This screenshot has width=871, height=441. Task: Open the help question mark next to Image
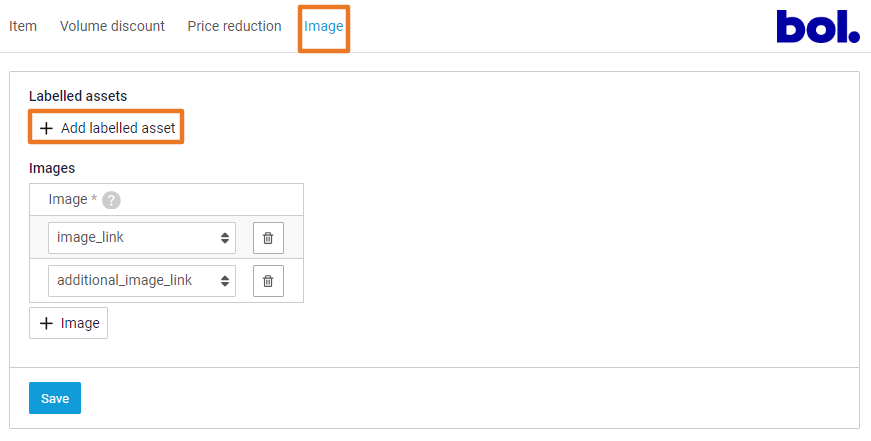pos(111,200)
